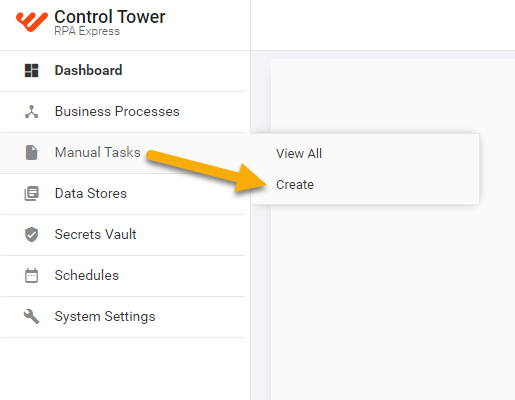Open Business Processes in the sidebar
515x400 pixels.
[x=123, y=112]
